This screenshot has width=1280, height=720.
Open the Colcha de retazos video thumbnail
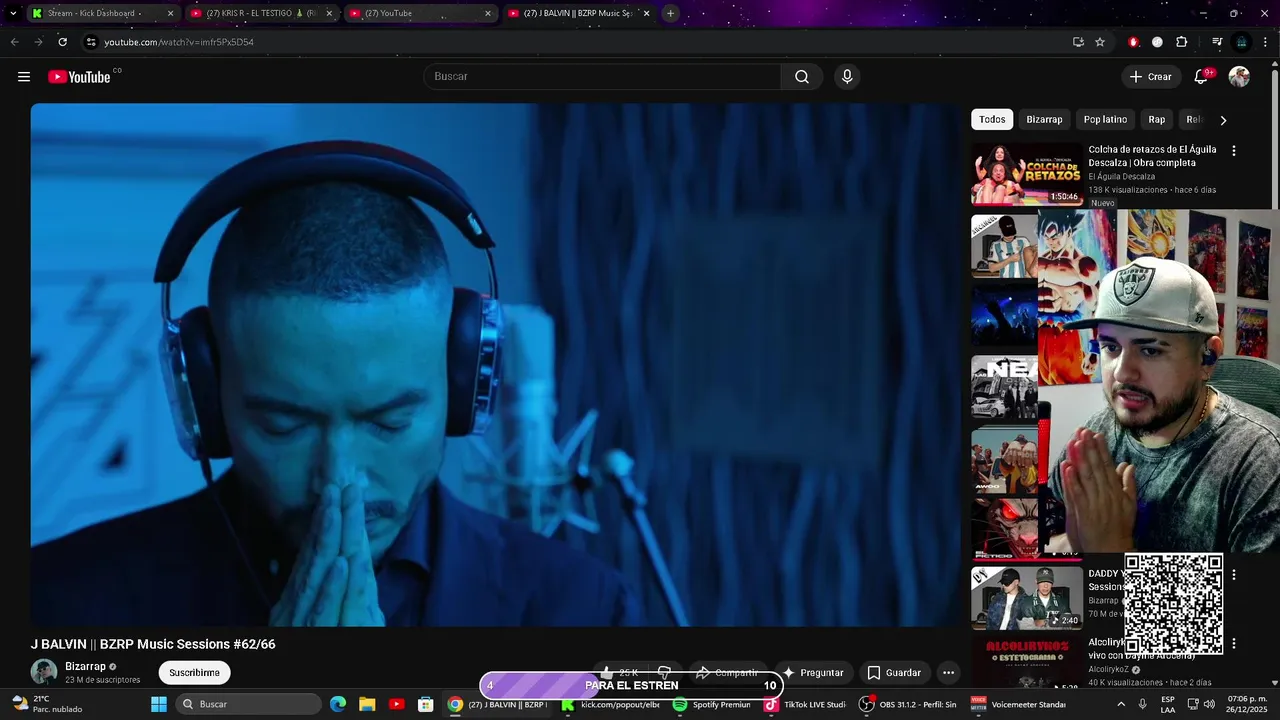(1027, 173)
